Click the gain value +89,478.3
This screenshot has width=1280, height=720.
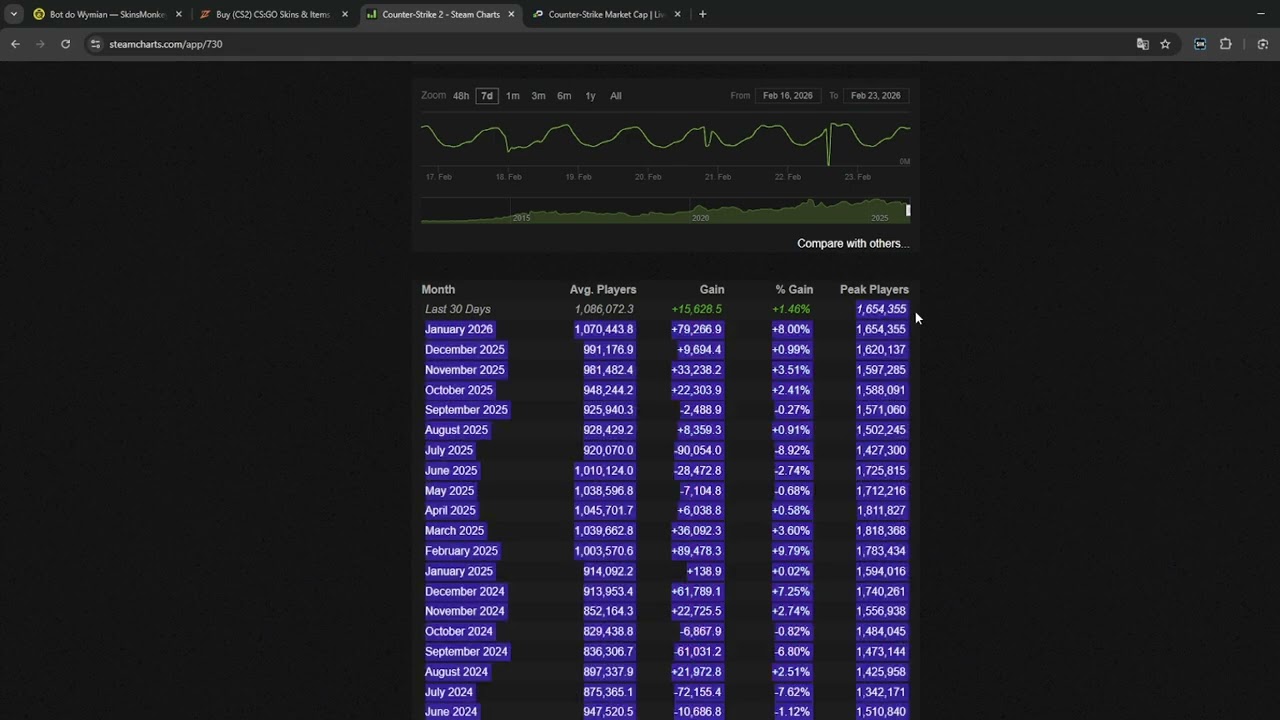click(x=697, y=551)
